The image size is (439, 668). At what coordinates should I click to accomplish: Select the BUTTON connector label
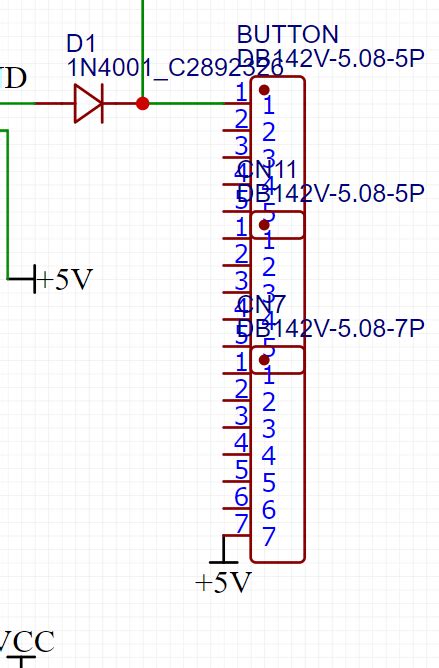[288, 35]
